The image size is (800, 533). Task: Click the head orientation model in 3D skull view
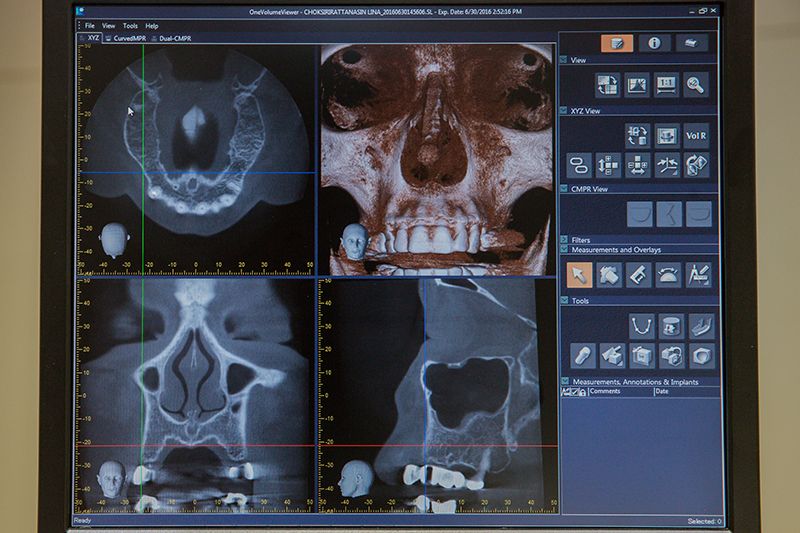click(356, 241)
